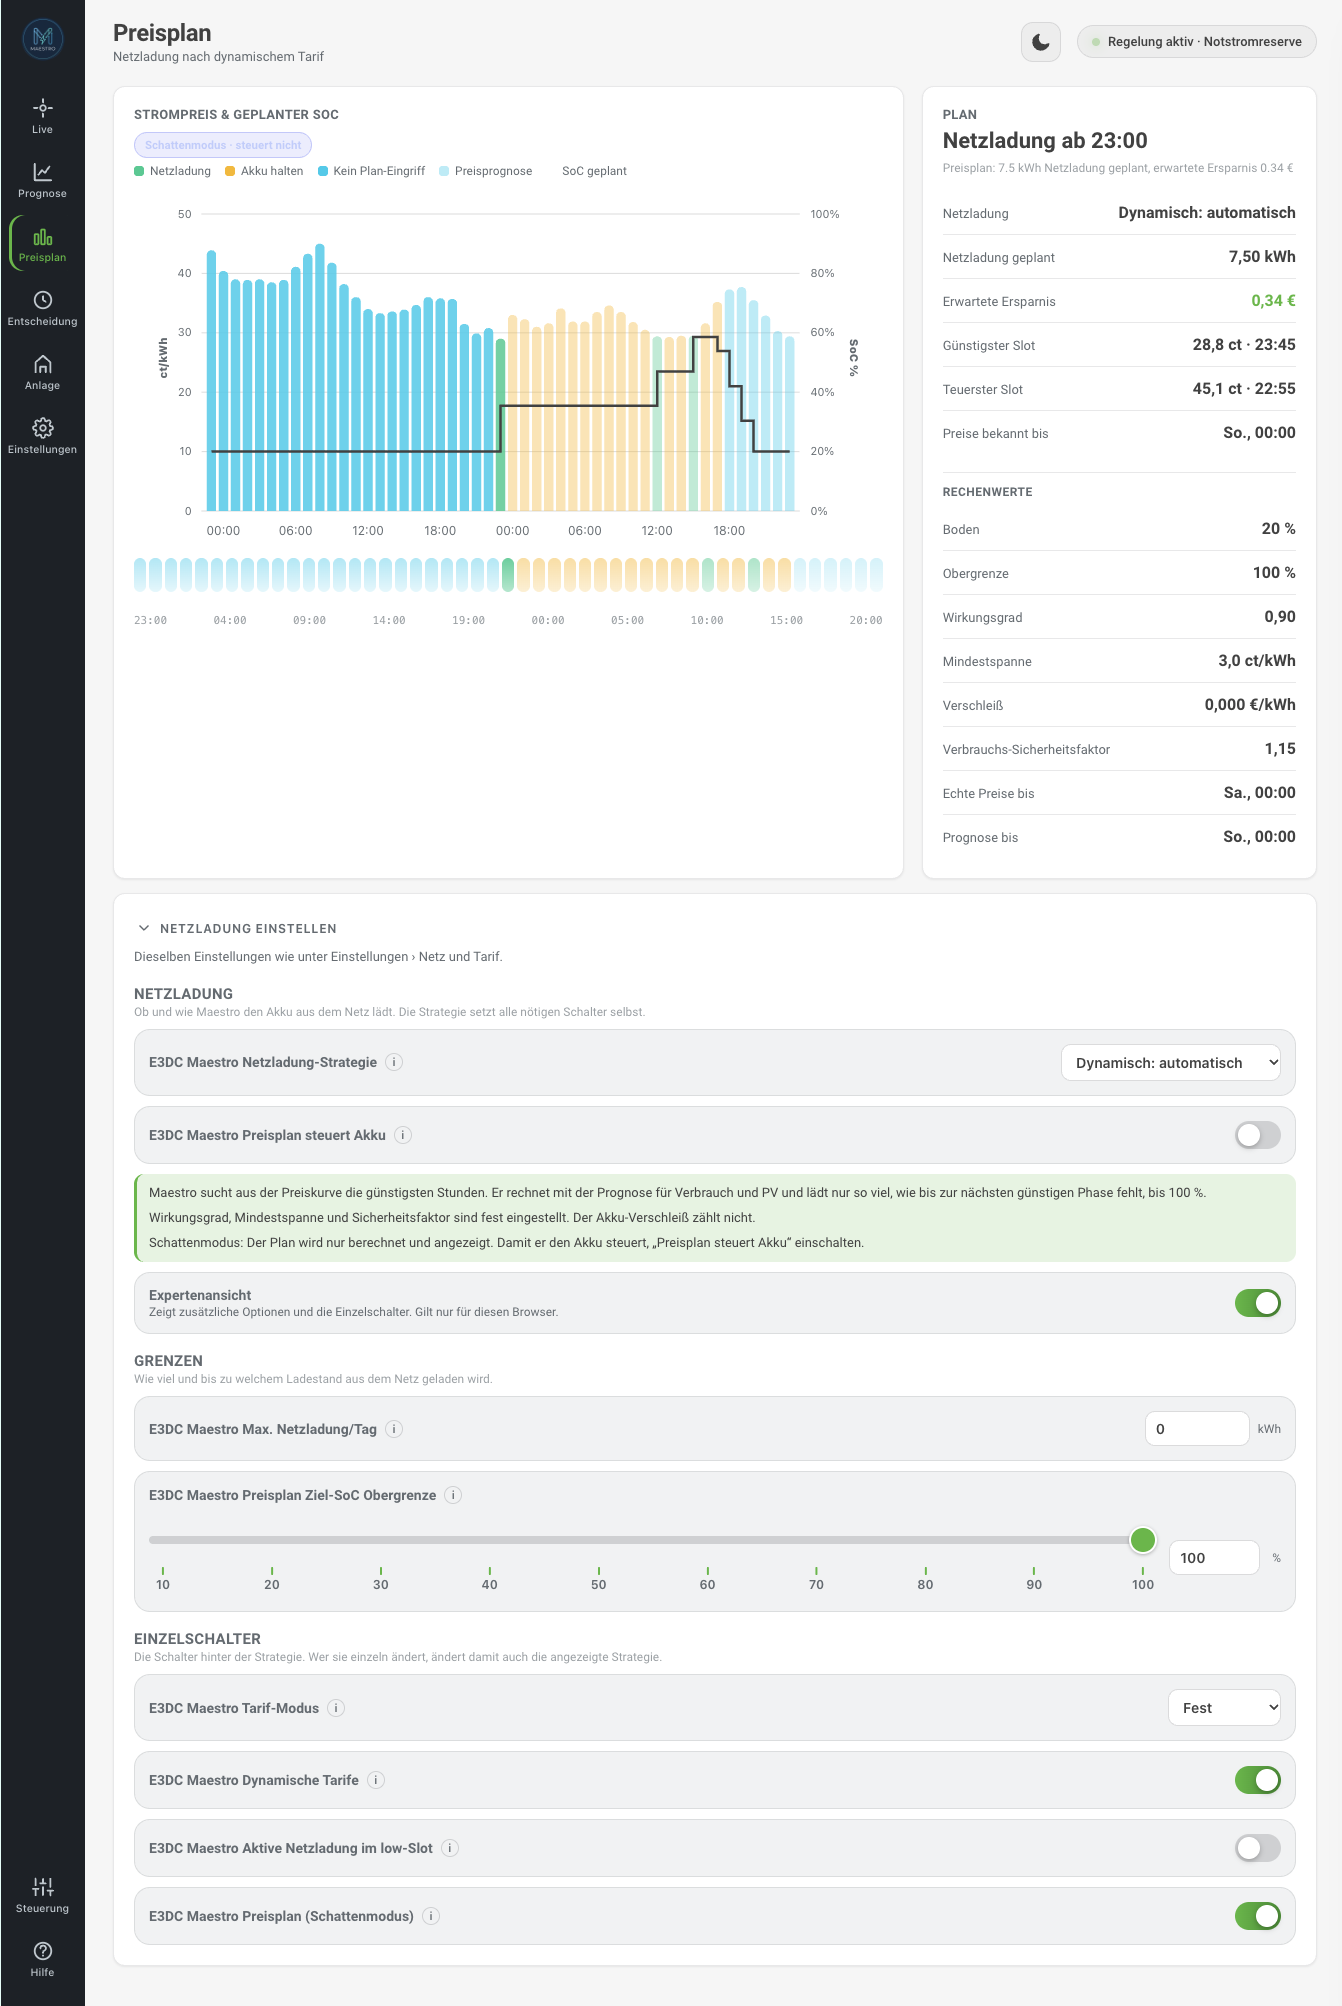This screenshot has height=2006, width=1342.
Task: Focus the Ziel-SoC percent input field
Action: point(1214,1558)
